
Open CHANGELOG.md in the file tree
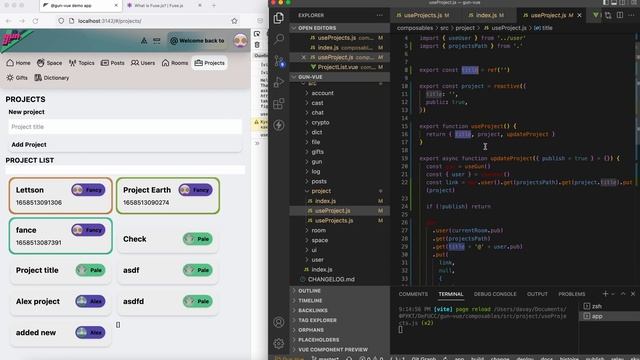pos(340,279)
